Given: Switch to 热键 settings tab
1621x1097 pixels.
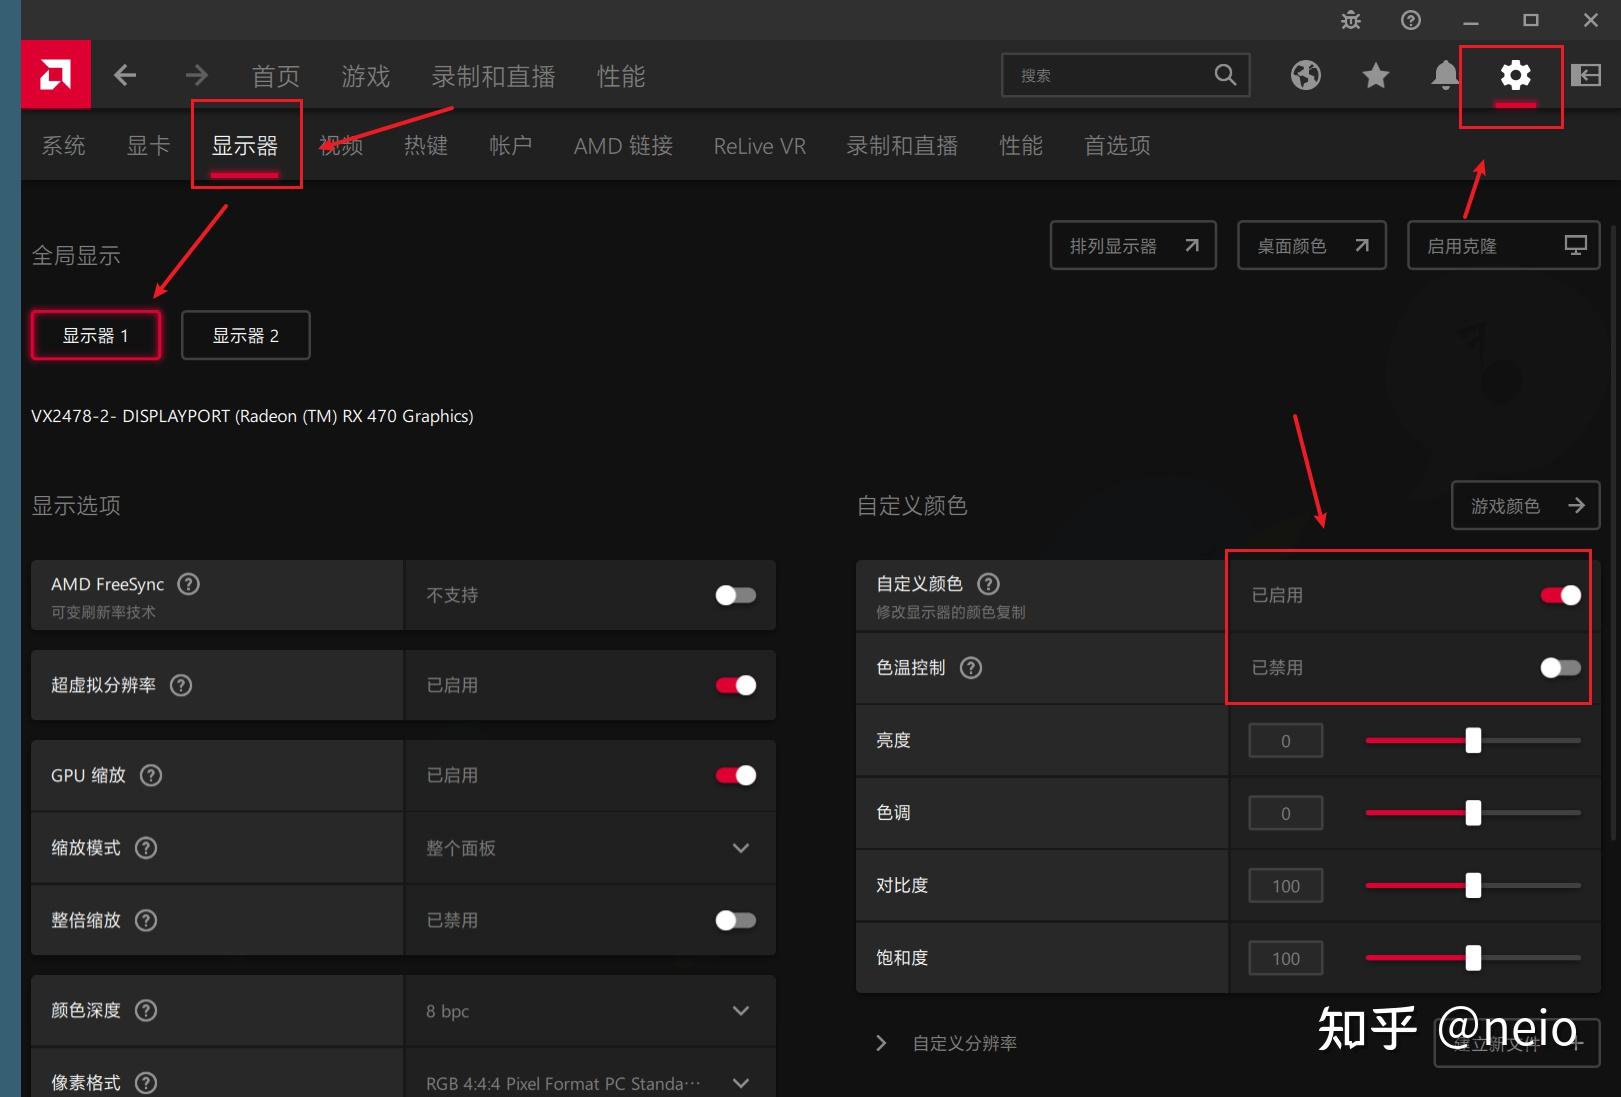Looking at the screenshot, I should pos(426,146).
